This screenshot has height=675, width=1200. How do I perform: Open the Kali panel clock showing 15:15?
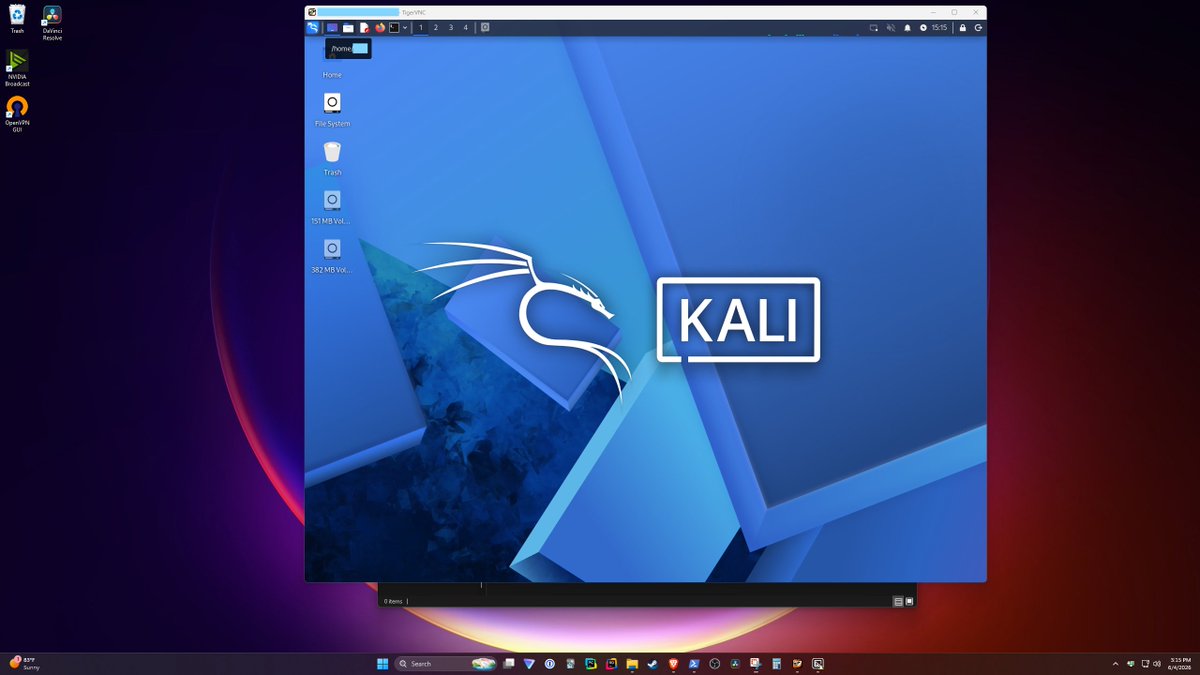939,28
